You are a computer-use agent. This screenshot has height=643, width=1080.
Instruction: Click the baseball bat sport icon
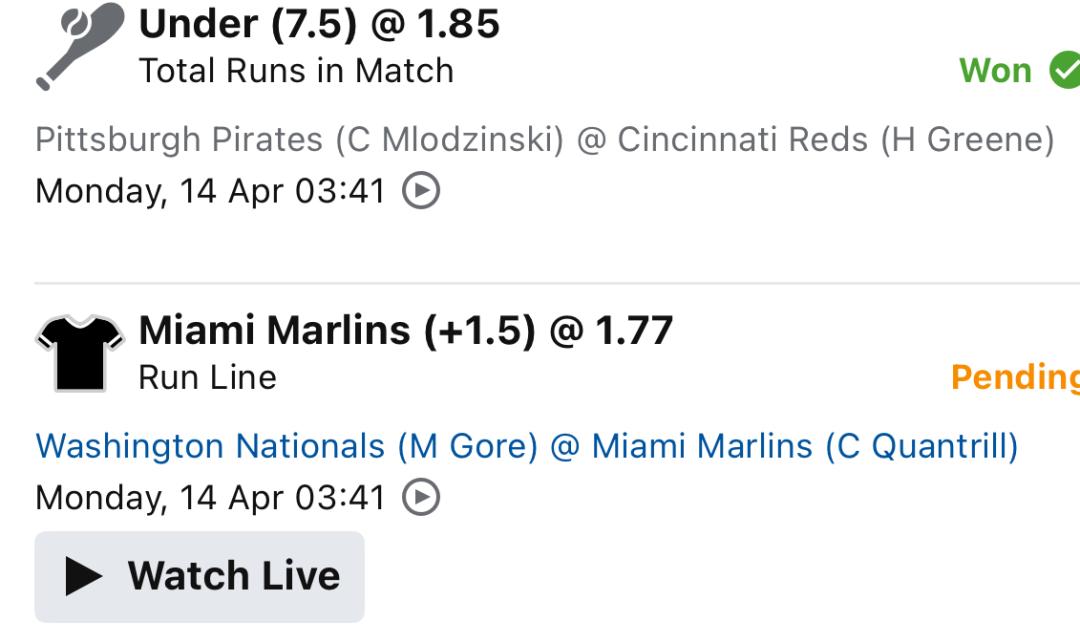[79, 46]
